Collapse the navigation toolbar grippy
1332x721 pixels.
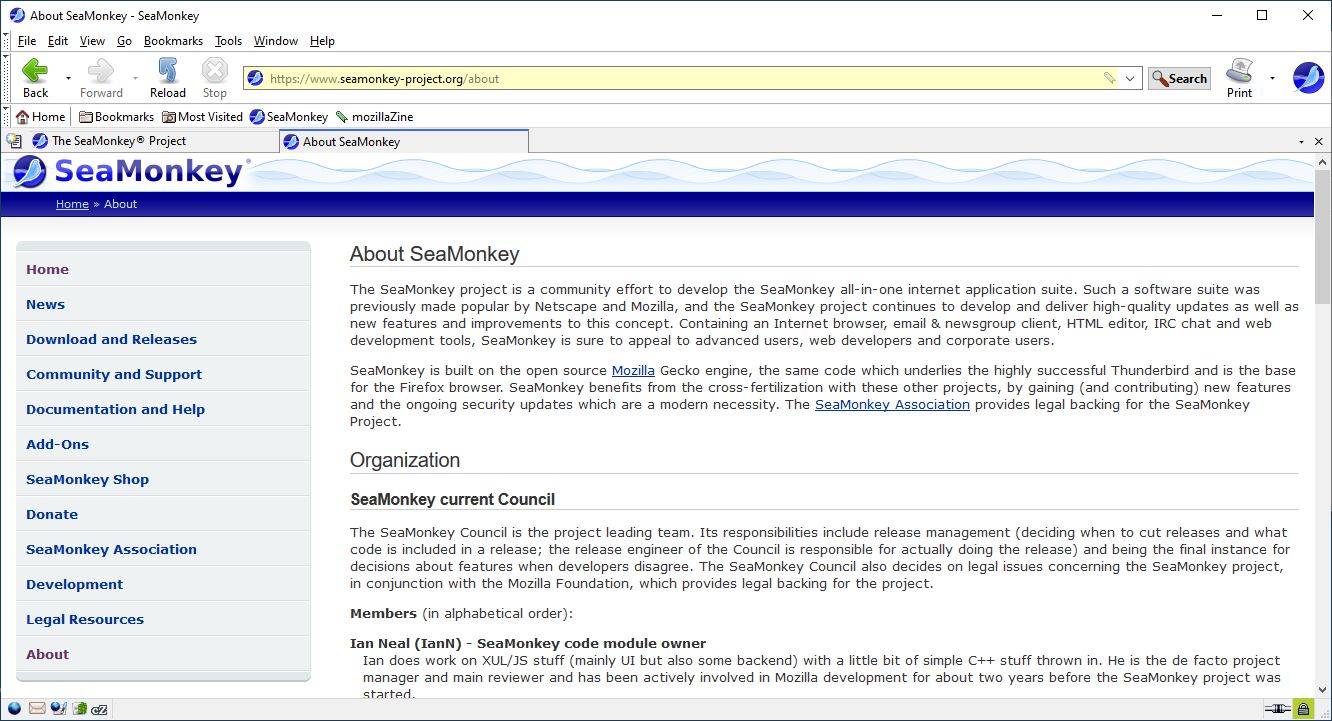pos(6,78)
